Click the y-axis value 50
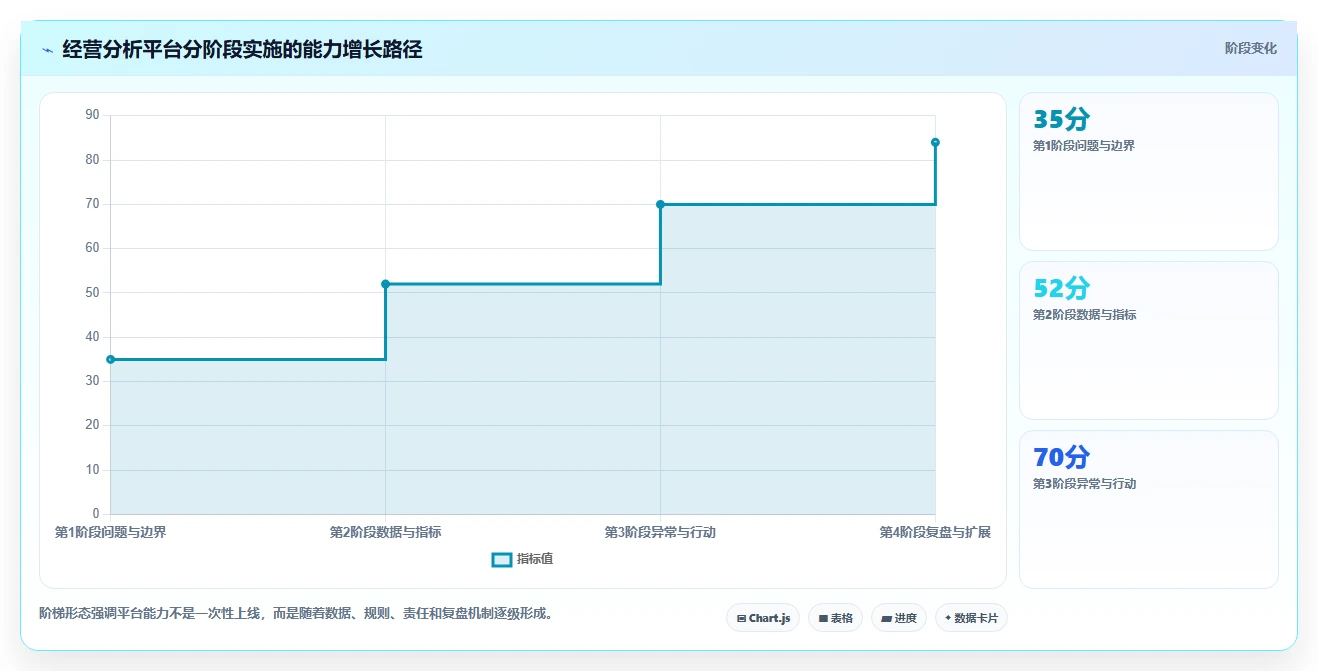Viewport: 1318px width, 671px height. pos(92,292)
